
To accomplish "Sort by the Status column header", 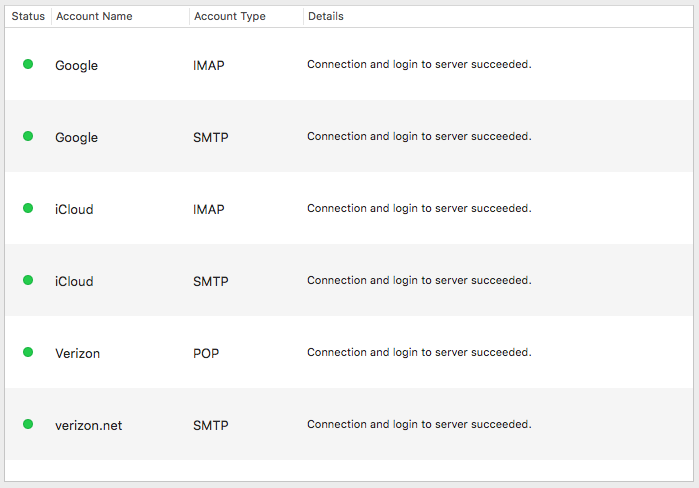I will point(28,17).
